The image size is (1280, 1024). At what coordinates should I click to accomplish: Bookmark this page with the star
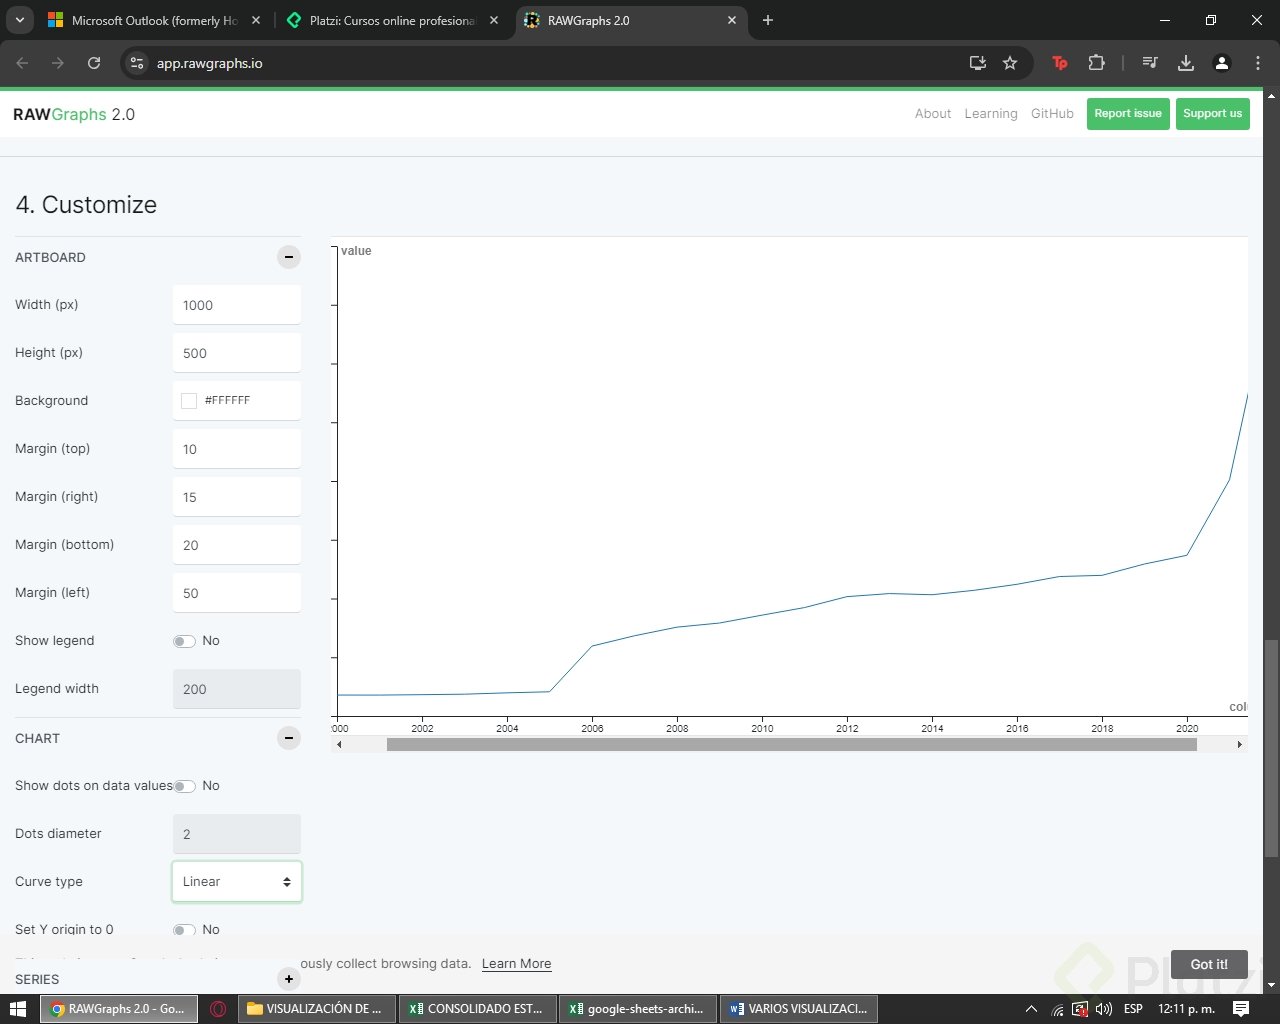tap(1010, 63)
